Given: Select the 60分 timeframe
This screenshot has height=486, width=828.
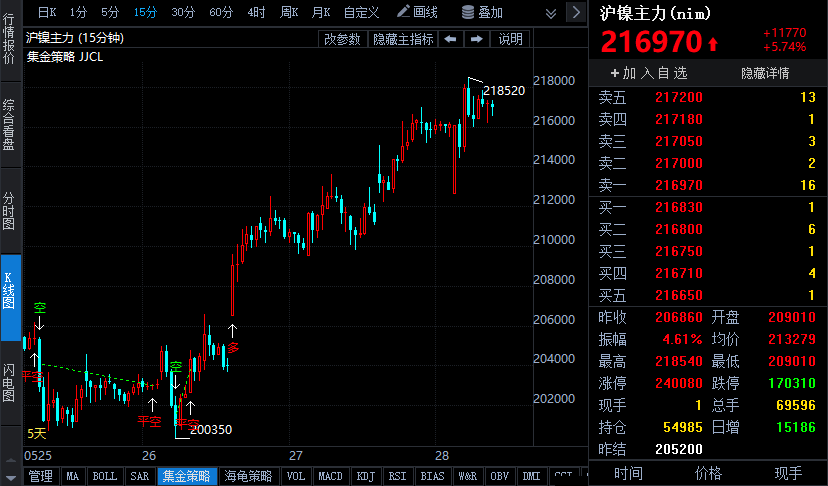Looking at the screenshot, I should pos(221,12).
